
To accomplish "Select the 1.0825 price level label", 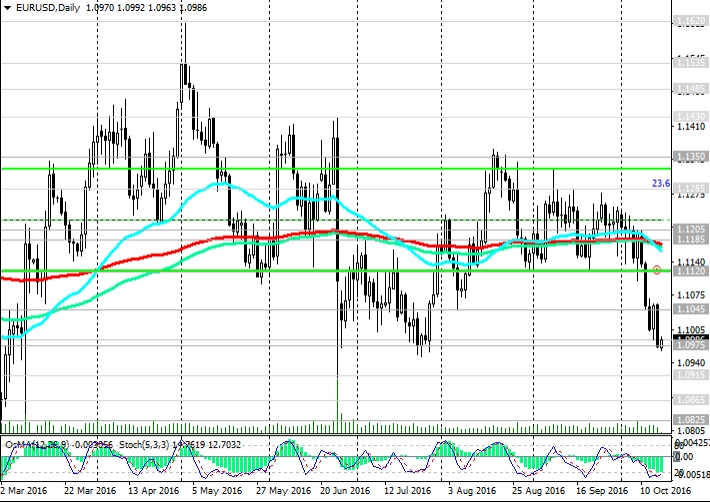I will pos(690,420).
